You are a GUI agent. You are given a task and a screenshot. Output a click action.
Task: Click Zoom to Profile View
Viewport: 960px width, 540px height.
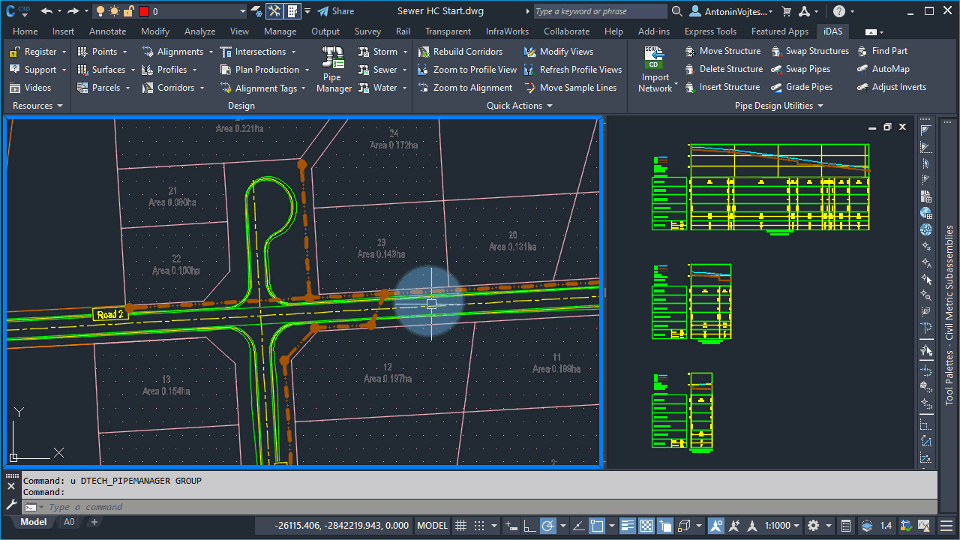tap(467, 70)
